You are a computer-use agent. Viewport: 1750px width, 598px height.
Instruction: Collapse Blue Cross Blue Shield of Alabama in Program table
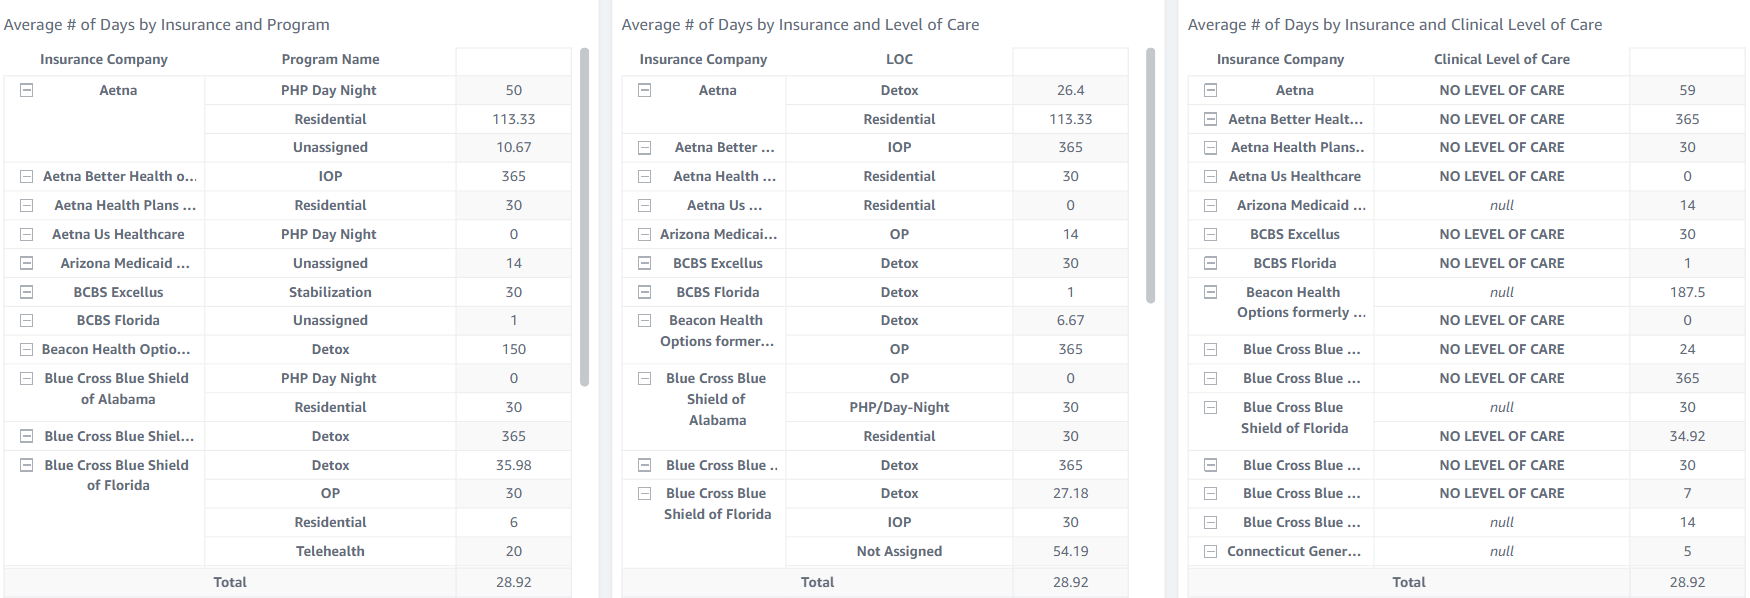[x=27, y=378]
